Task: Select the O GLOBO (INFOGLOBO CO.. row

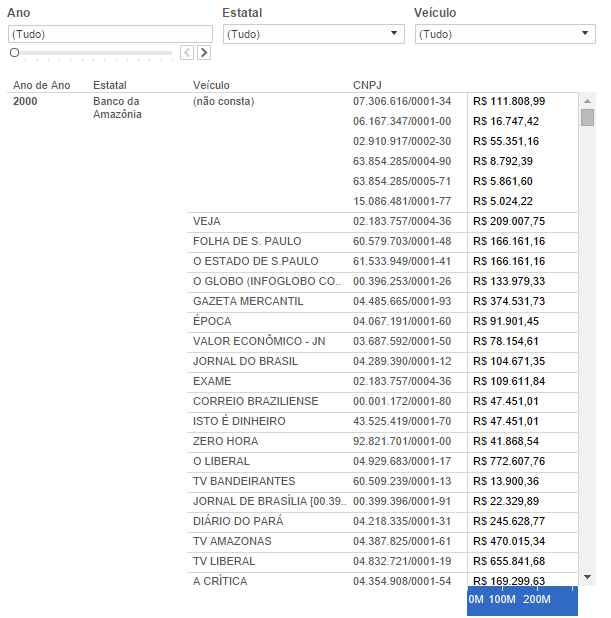Action: [x=267, y=281]
